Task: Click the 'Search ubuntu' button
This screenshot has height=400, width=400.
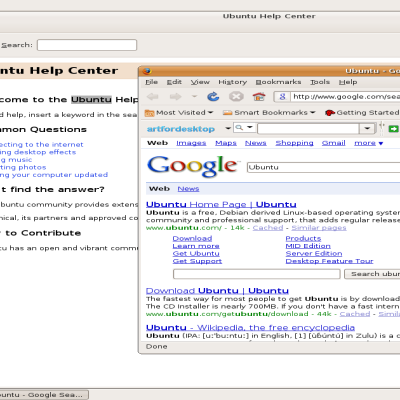Action: tap(372, 274)
